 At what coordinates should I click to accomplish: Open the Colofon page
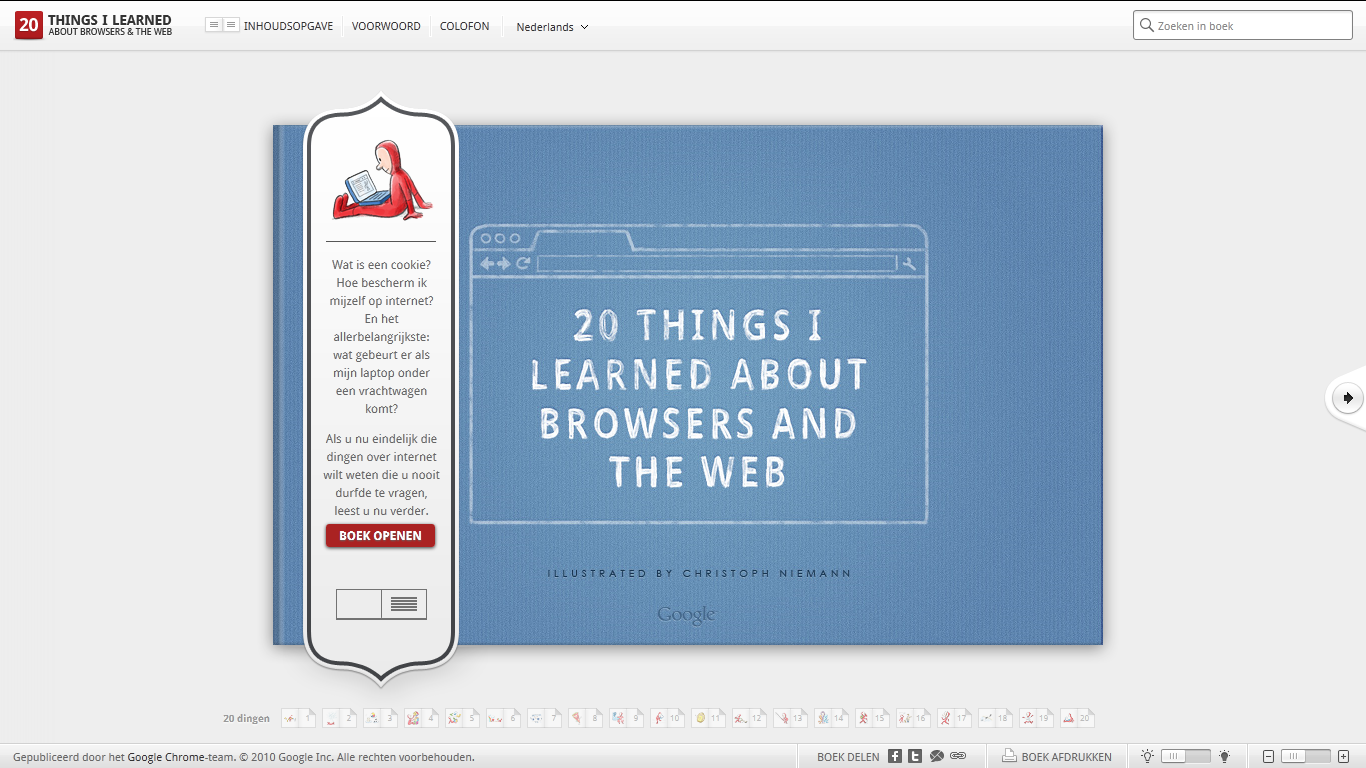coord(465,26)
